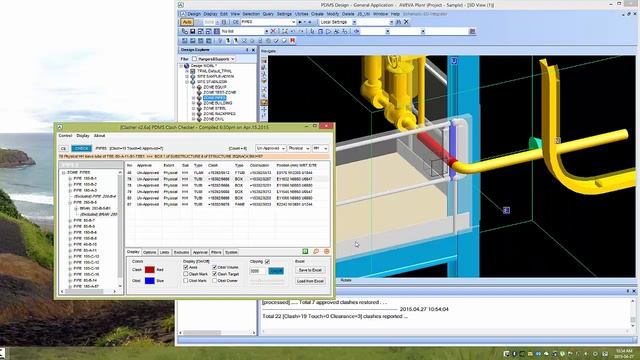Image resolution: width=640 pixels, height=360 pixels.
Task: Open the About menu in Clasher
Action: (x=100, y=136)
